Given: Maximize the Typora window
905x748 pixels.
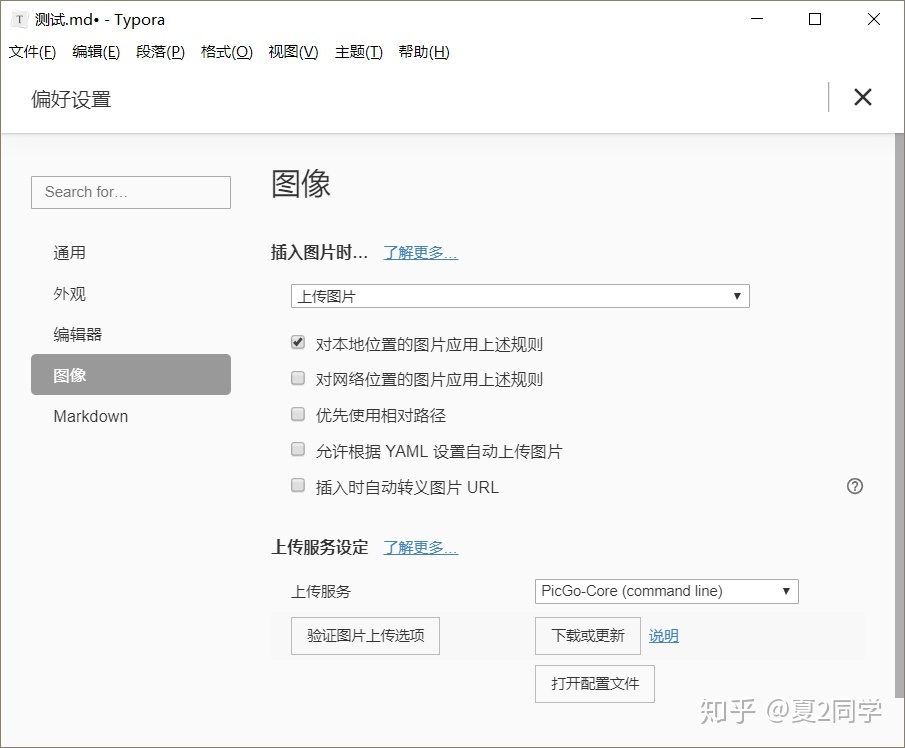Looking at the screenshot, I should pyautogui.click(x=815, y=19).
